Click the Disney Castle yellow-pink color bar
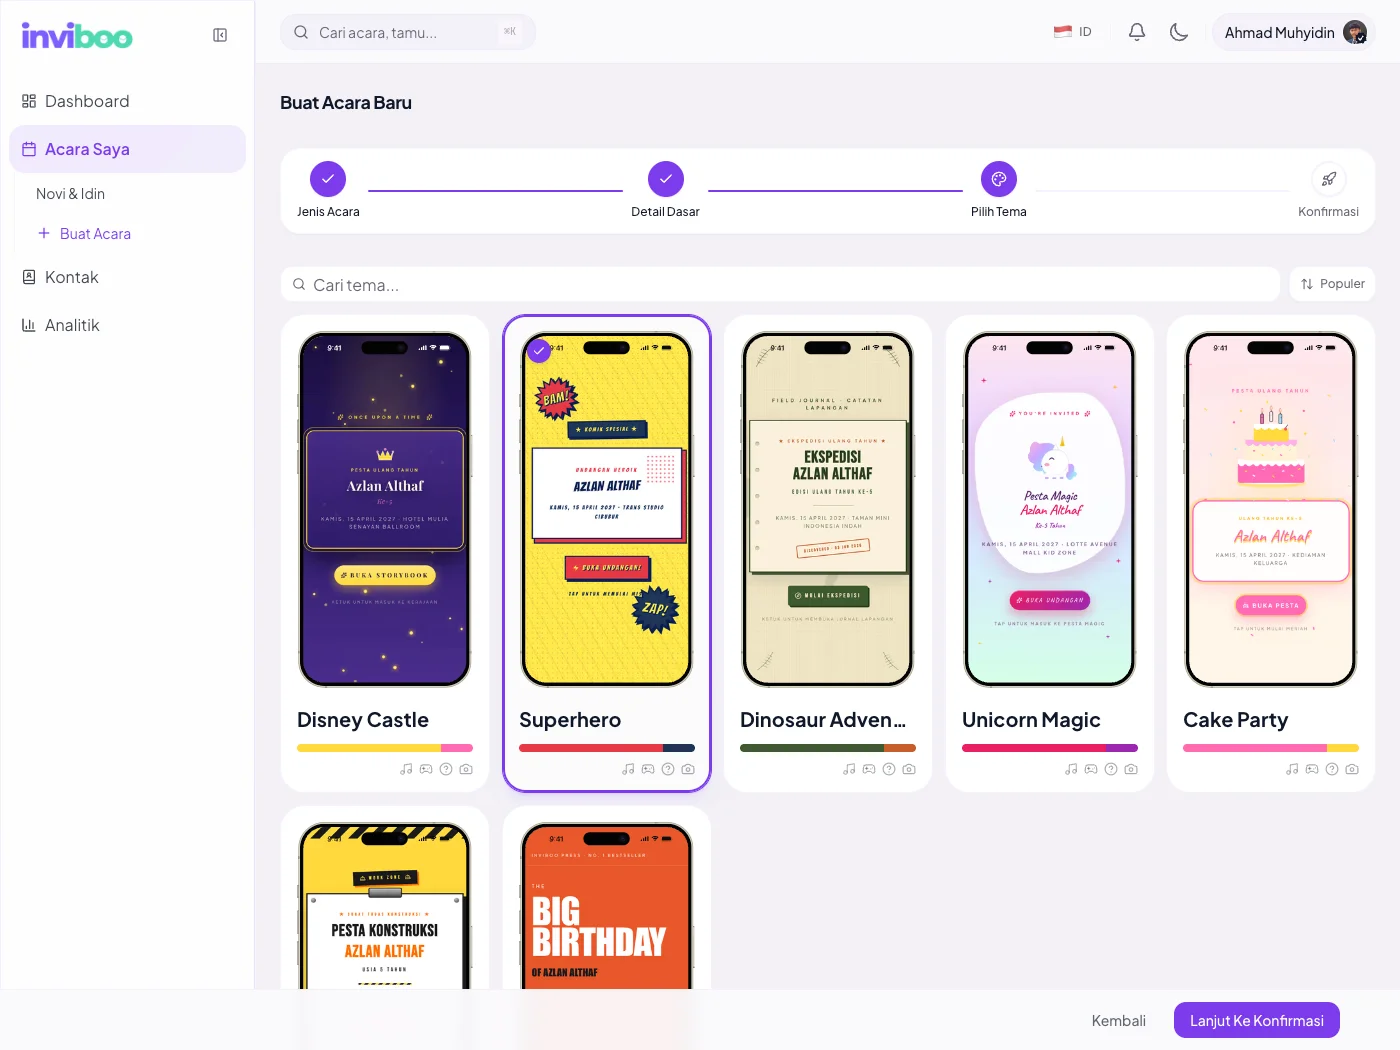The width and height of the screenshot is (1400, 1050). coord(385,748)
